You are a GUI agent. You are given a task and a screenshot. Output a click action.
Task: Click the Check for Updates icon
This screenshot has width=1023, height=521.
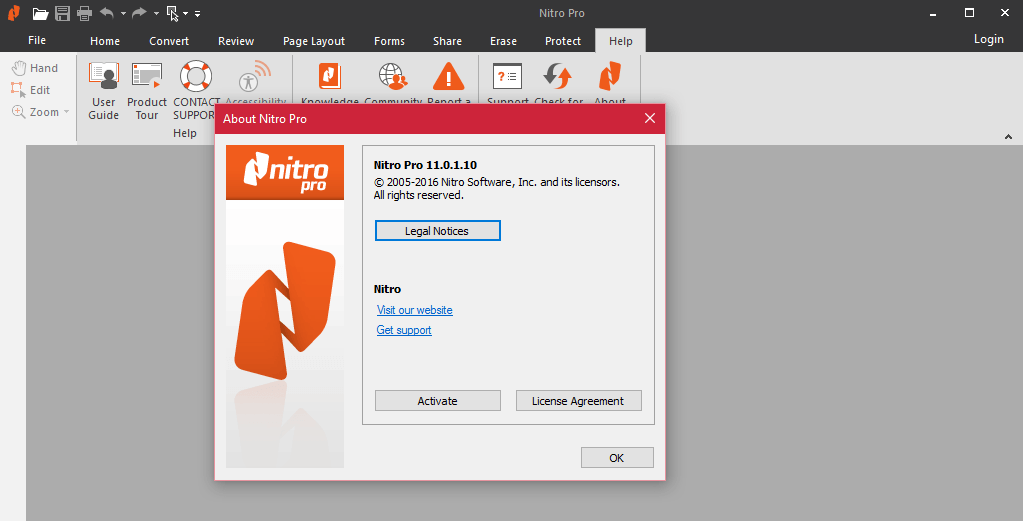click(558, 78)
